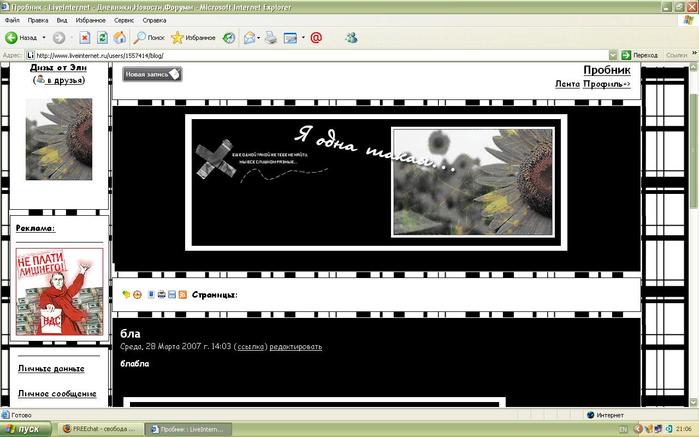Open the Профиль link

tap(606, 84)
